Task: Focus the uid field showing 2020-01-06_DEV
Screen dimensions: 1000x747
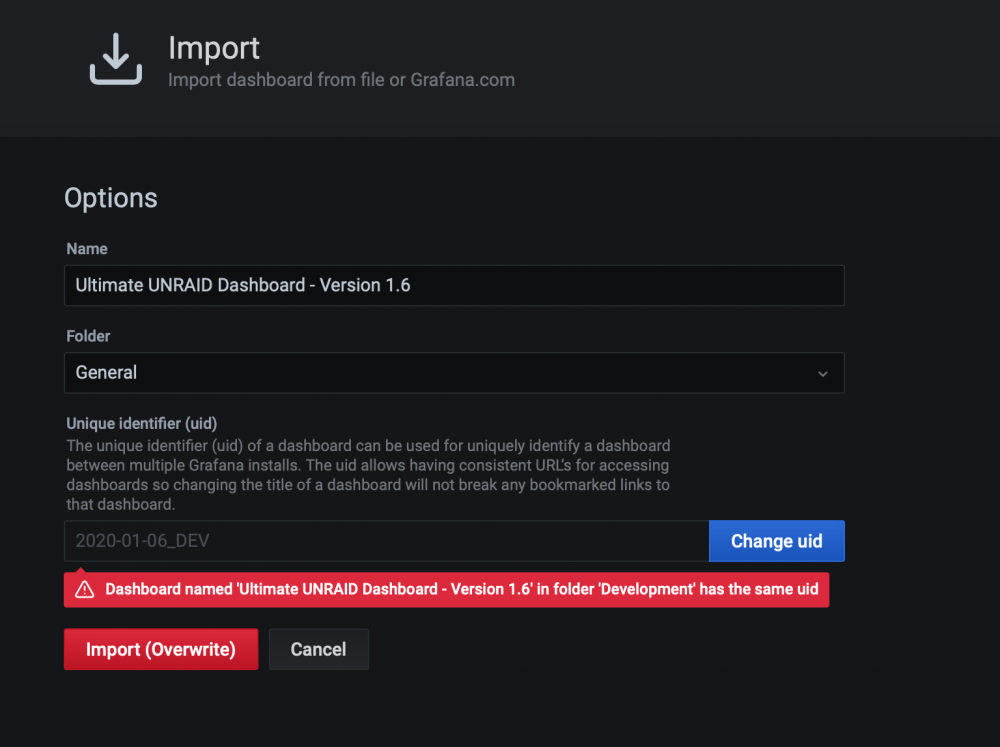Action: pyautogui.click(x=386, y=541)
